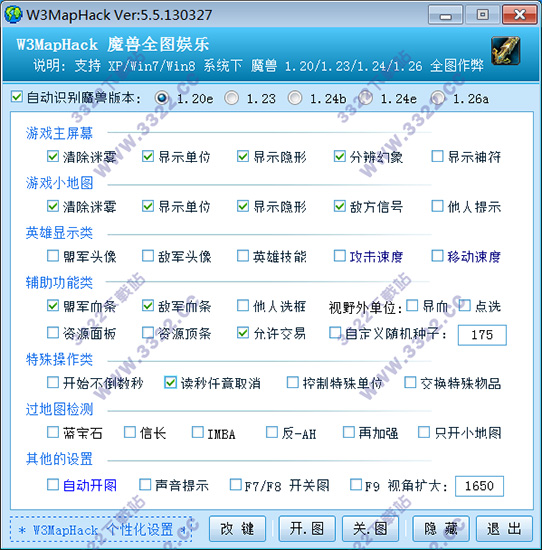Enable 蓝宝石 map detection checkbox
Image resolution: width=542 pixels, height=550 pixels.
(x=53, y=432)
